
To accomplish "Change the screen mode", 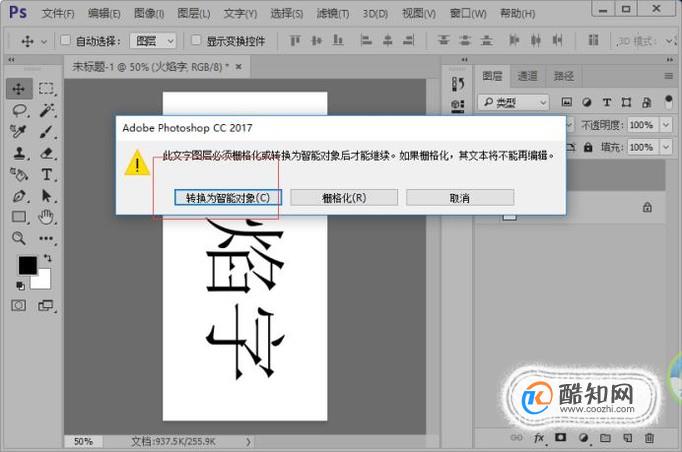I will 45,306.
